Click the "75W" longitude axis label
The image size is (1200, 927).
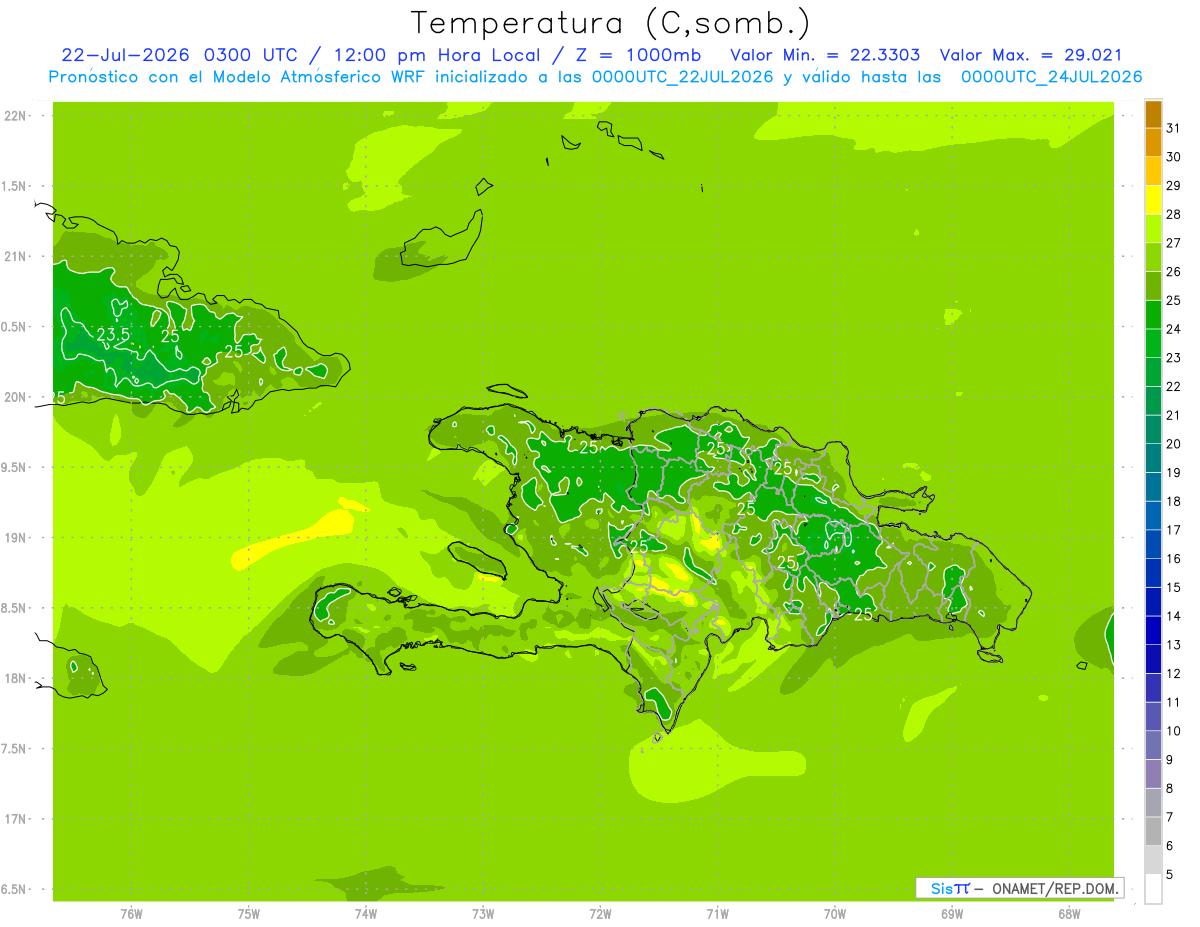click(249, 914)
